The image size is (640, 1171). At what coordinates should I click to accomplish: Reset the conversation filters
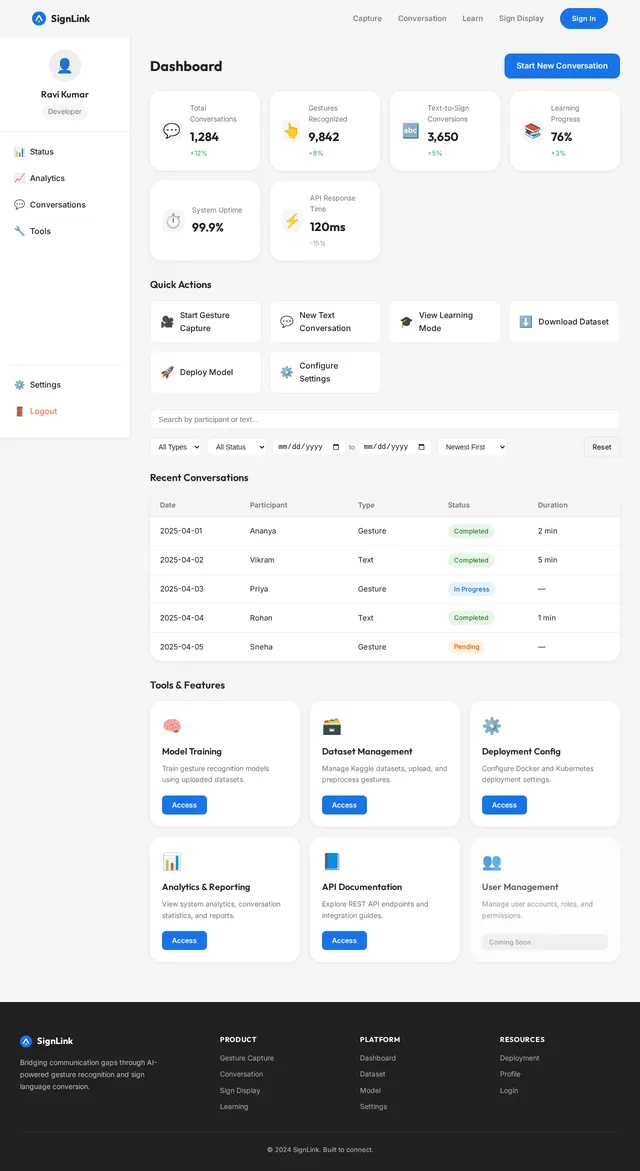[x=602, y=447]
